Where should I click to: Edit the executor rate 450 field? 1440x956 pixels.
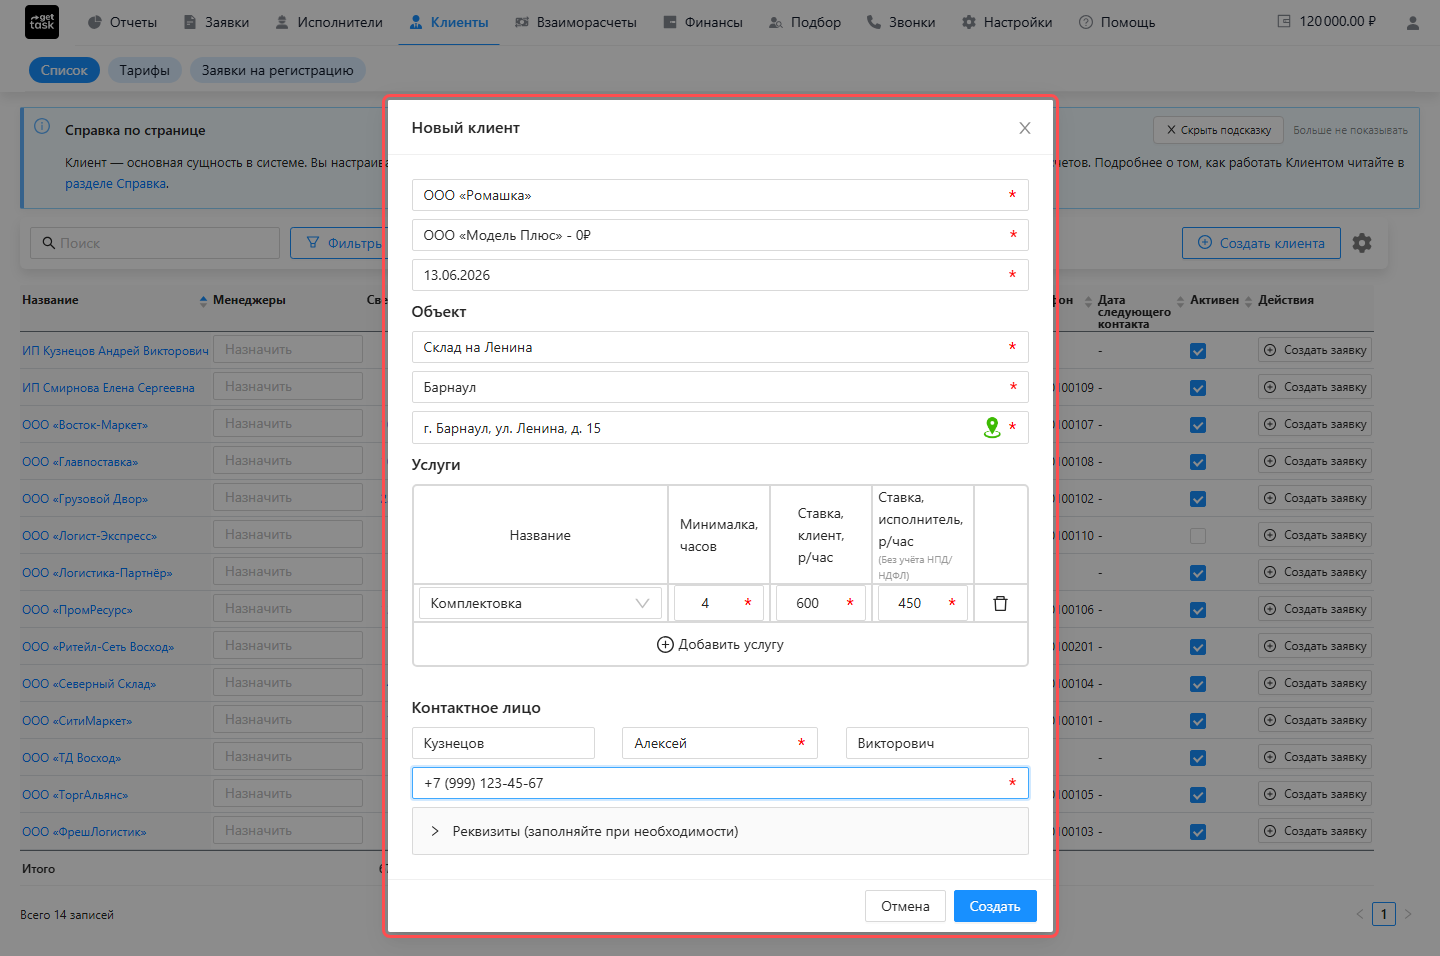[922, 603]
